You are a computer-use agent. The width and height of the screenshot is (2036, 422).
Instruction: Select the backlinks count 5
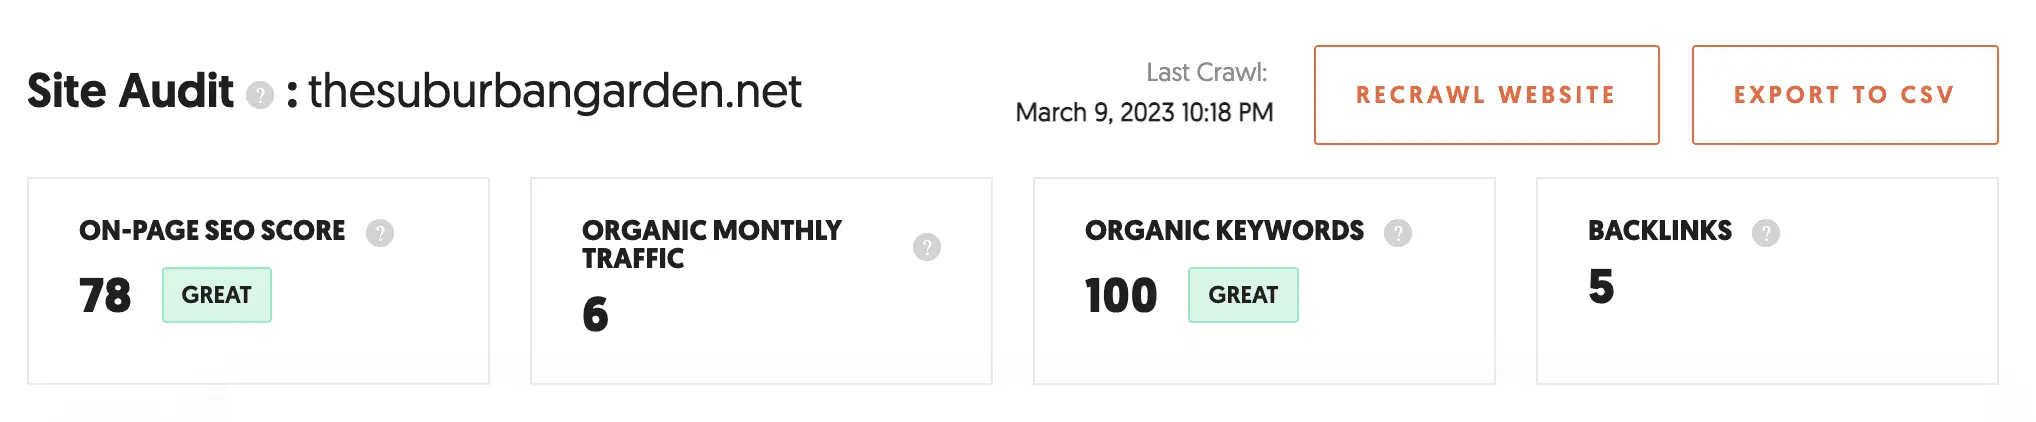pos(1601,287)
